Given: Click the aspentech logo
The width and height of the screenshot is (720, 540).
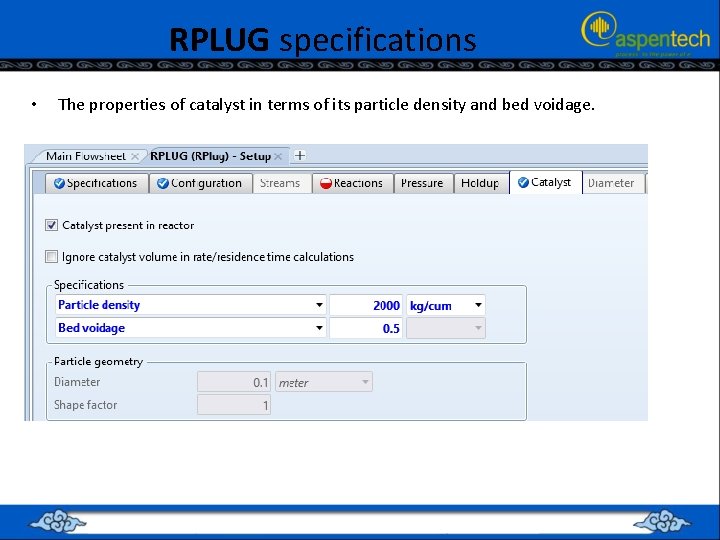Looking at the screenshot, I should point(646,34).
